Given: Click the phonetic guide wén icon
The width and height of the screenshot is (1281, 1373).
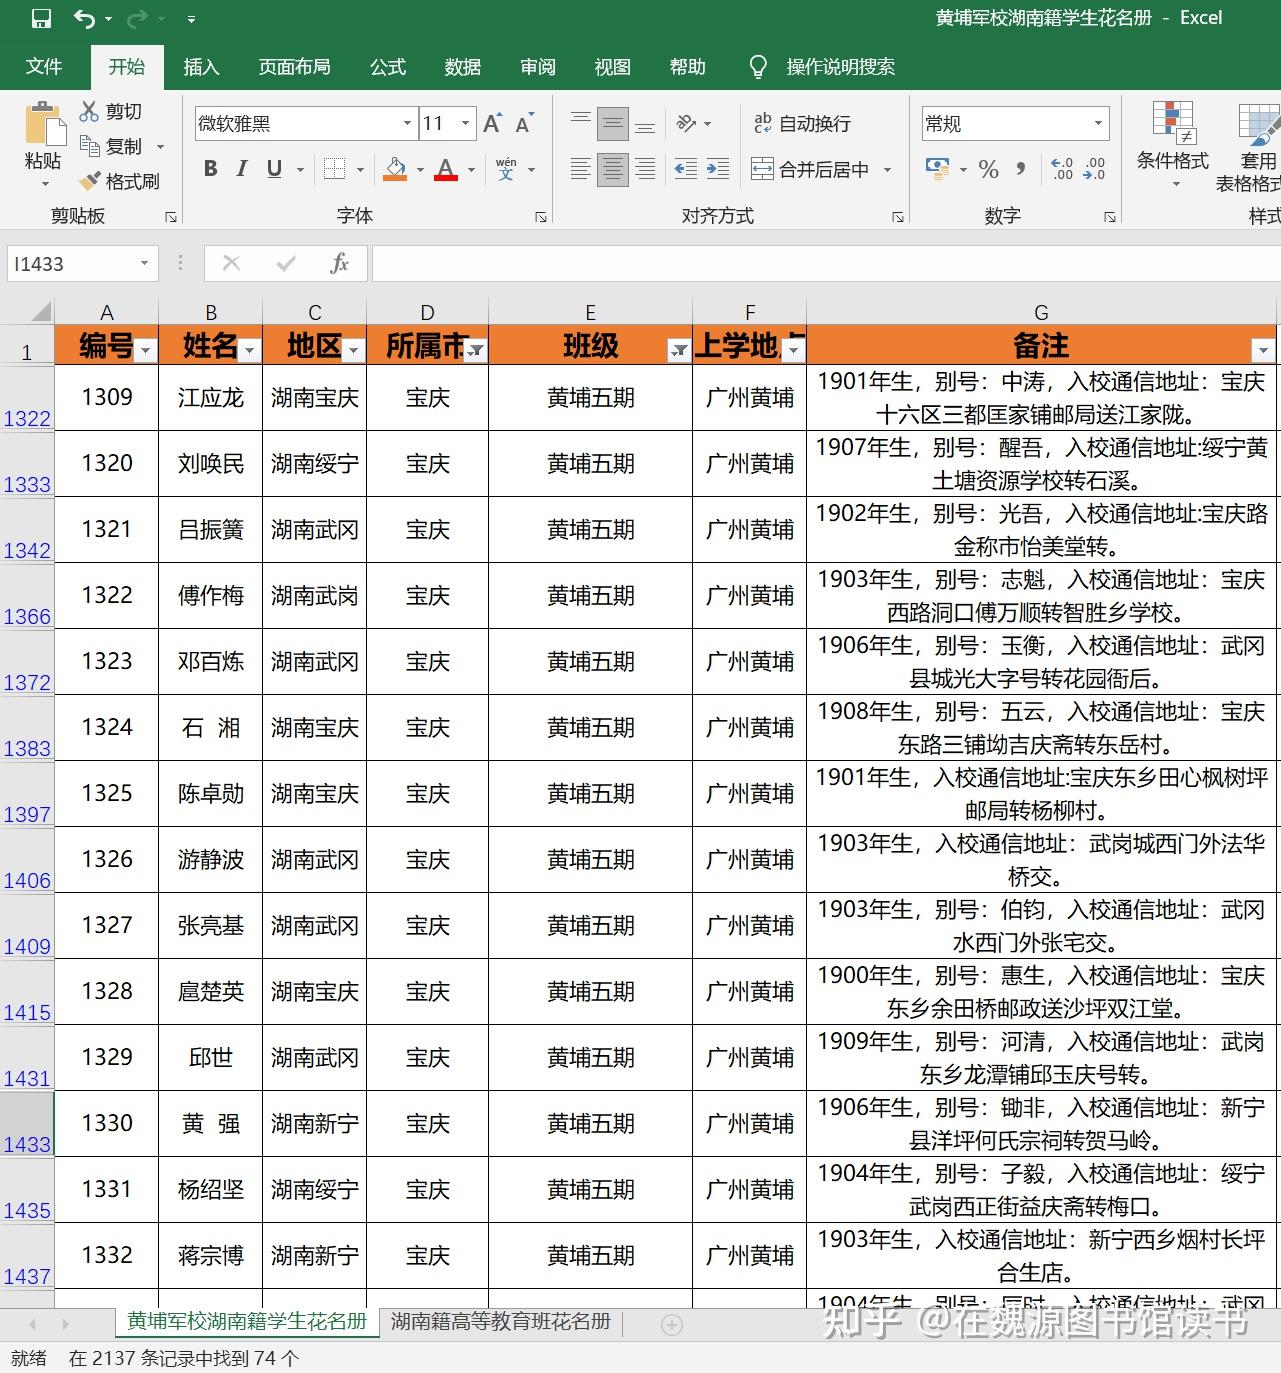Looking at the screenshot, I should pos(506,169).
